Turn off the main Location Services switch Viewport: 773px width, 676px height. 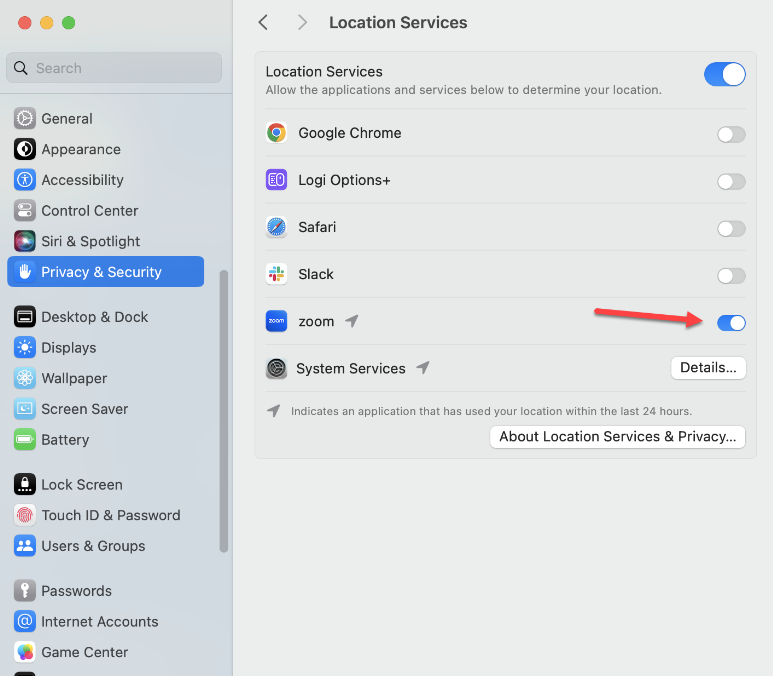pos(724,74)
